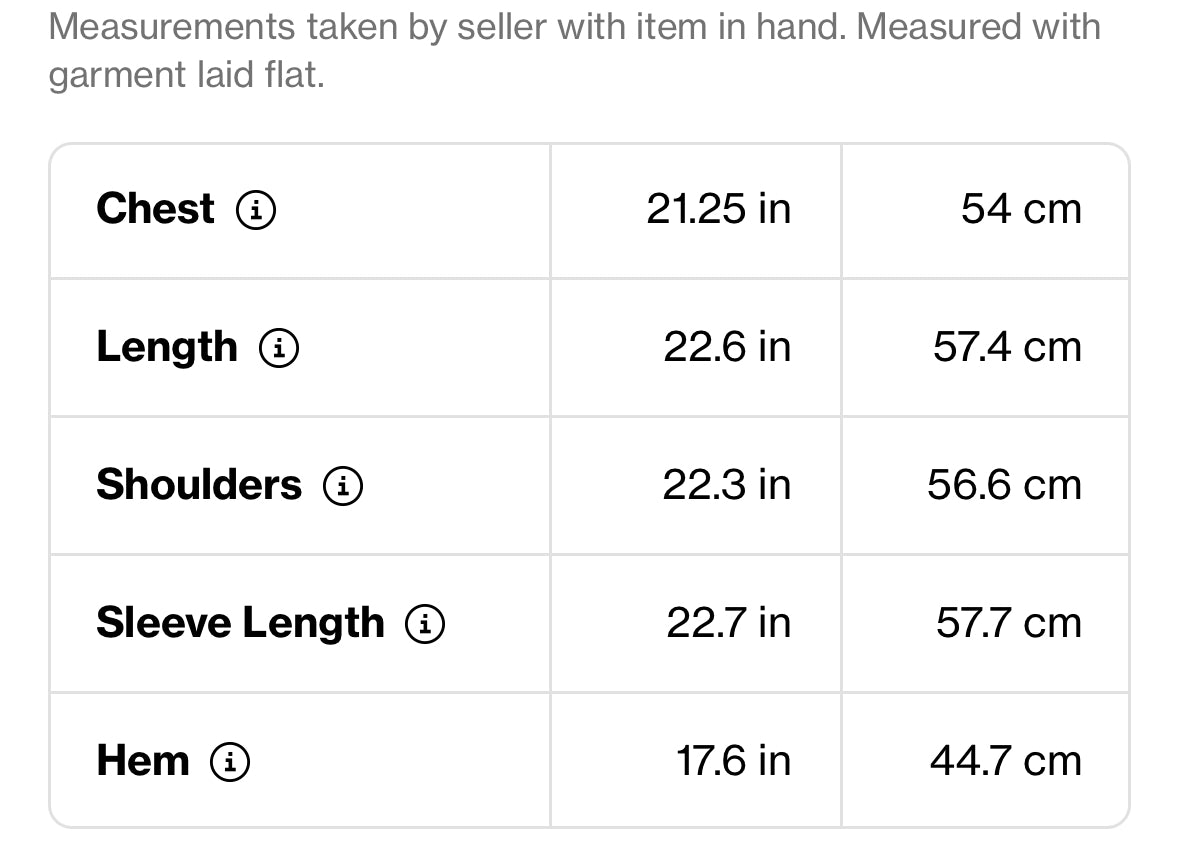Select the 44.7 cm hem value
This screenshot has height=861, width=1179.
pos(1006,761)
